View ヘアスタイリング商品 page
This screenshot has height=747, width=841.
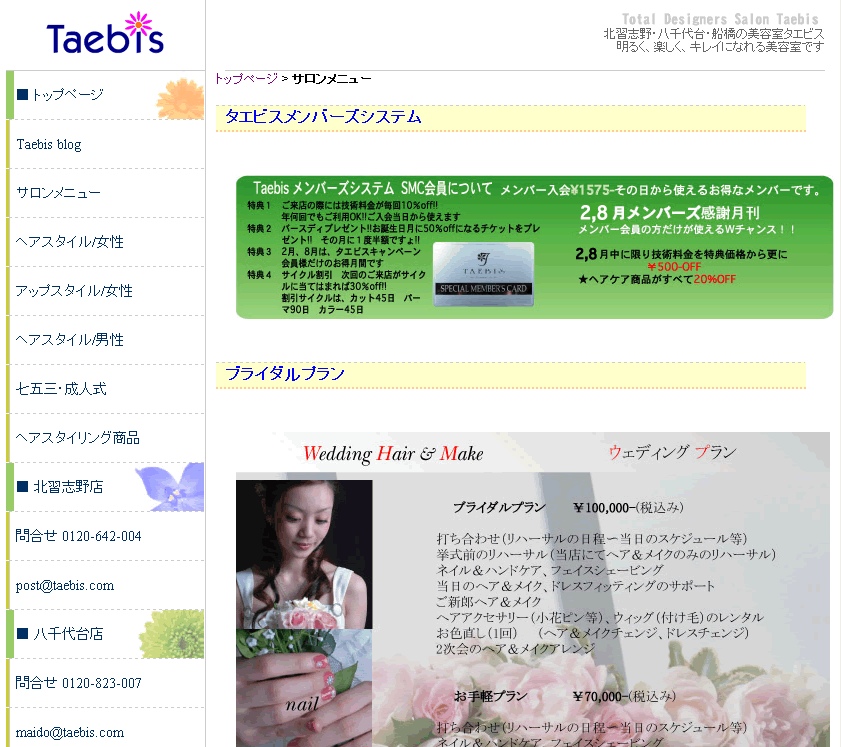click(x=78, y=438)
